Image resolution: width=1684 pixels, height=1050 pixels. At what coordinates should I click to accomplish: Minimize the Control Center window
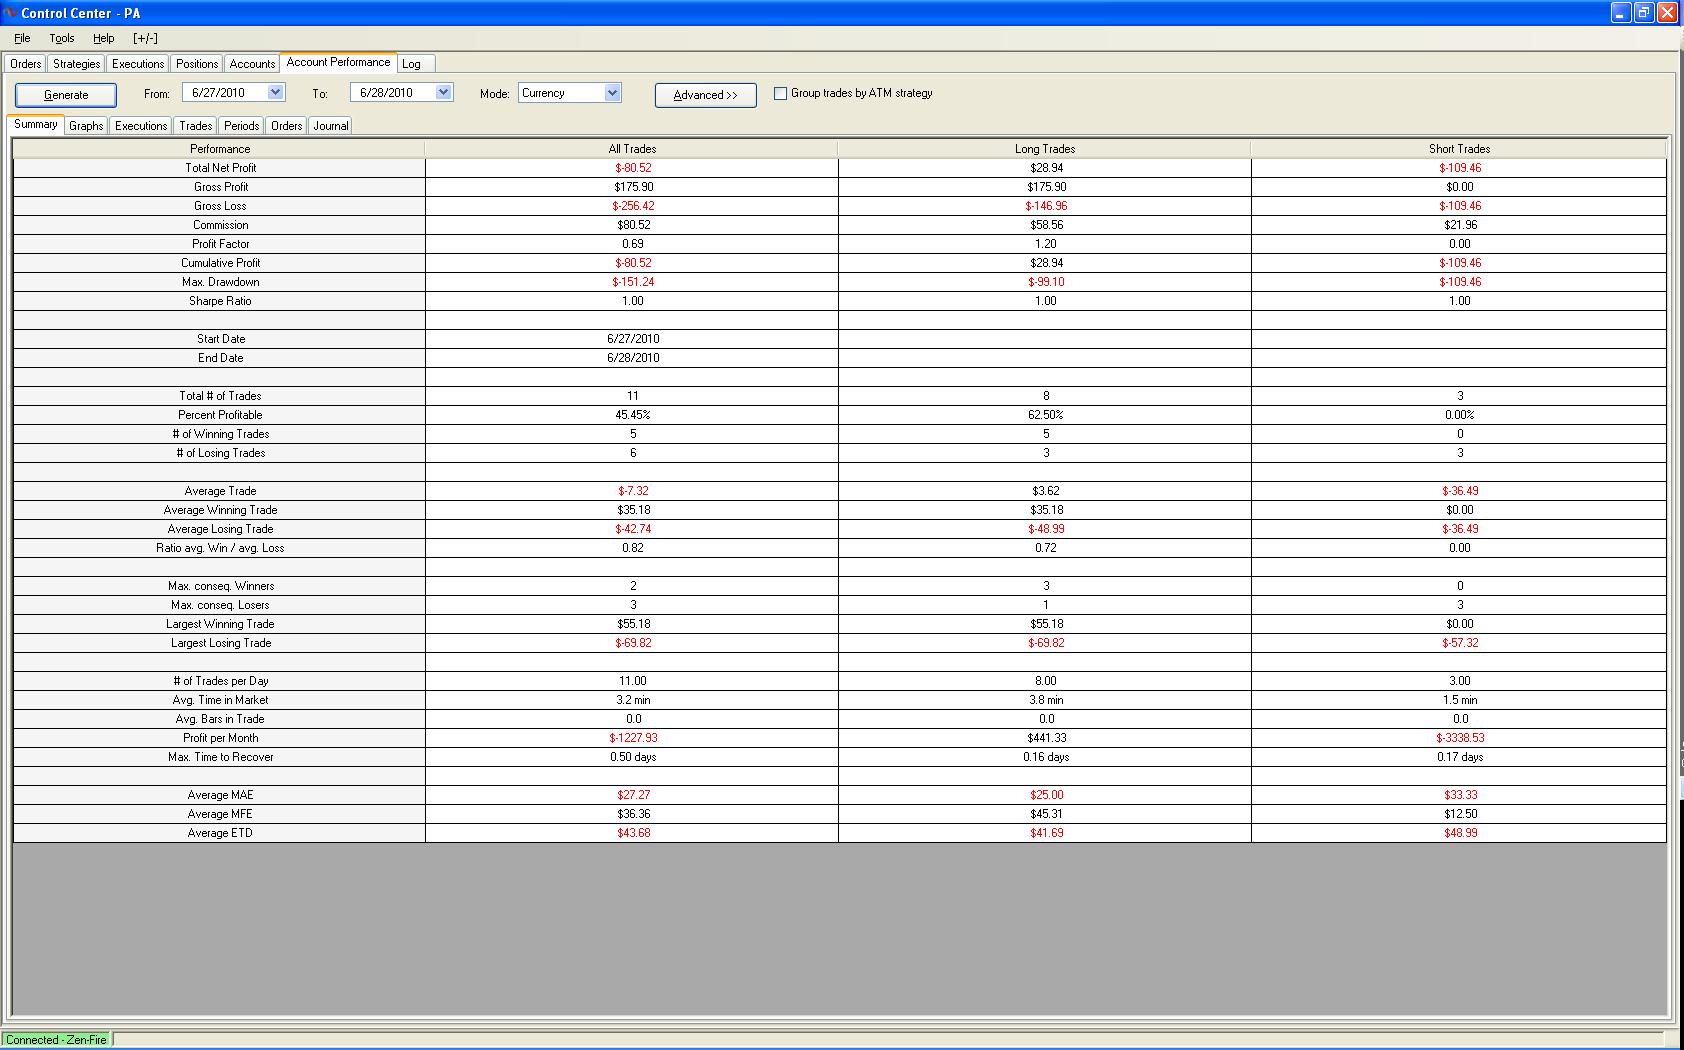coord(1622,13)
